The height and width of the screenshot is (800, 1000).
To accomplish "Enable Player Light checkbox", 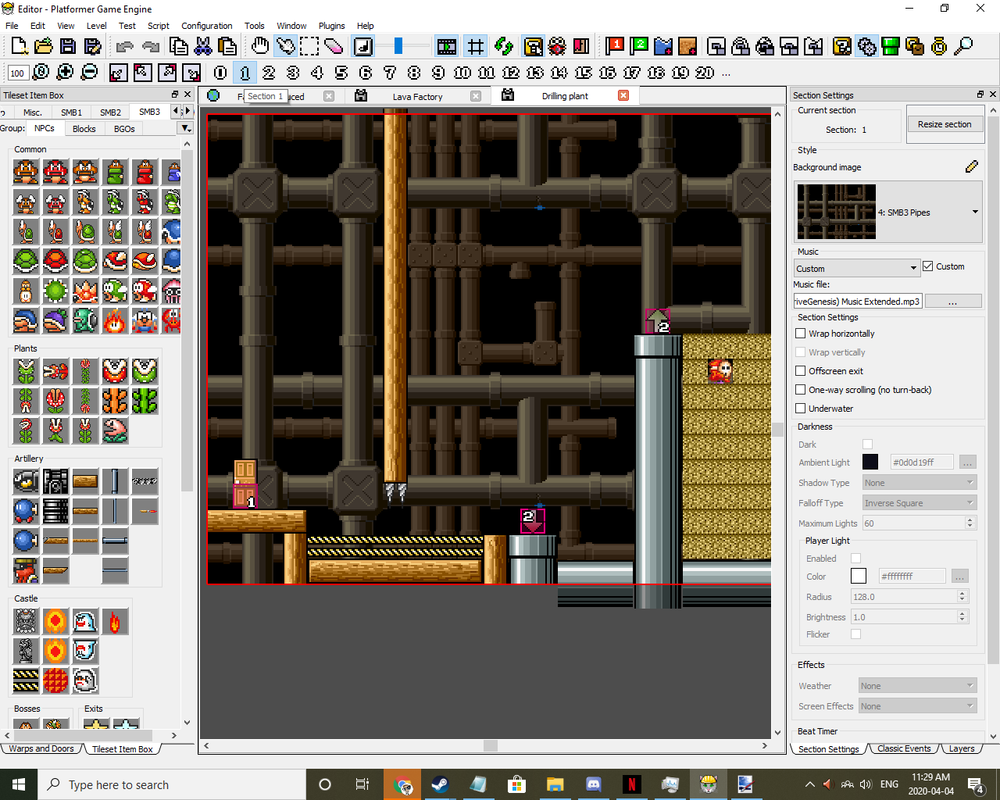I will (856, 558).
